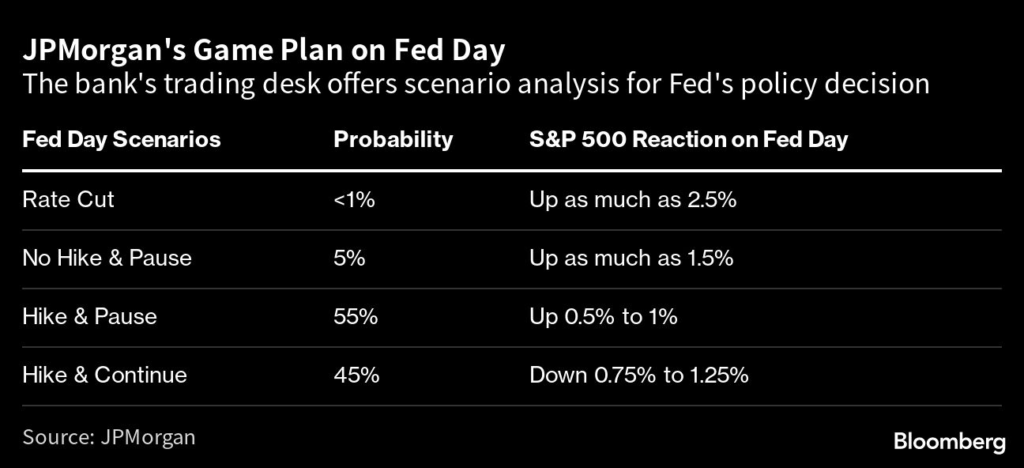Click the Bloomberg logo
Viewport: 1024px width, 468px height.
click(x=947, y=441)
